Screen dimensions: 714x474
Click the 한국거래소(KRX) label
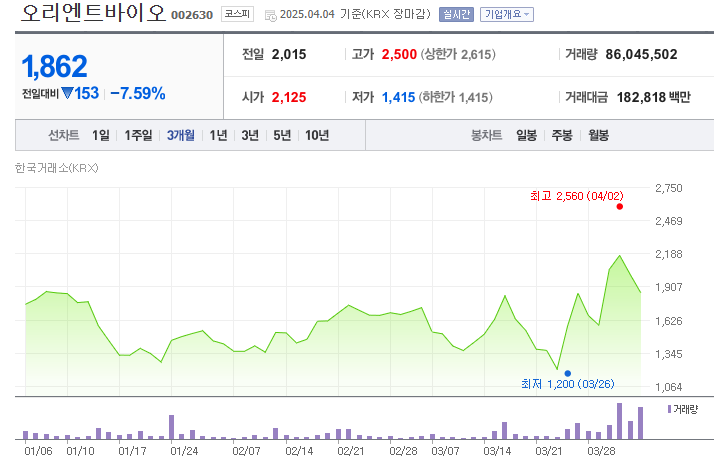coord(56,168)
